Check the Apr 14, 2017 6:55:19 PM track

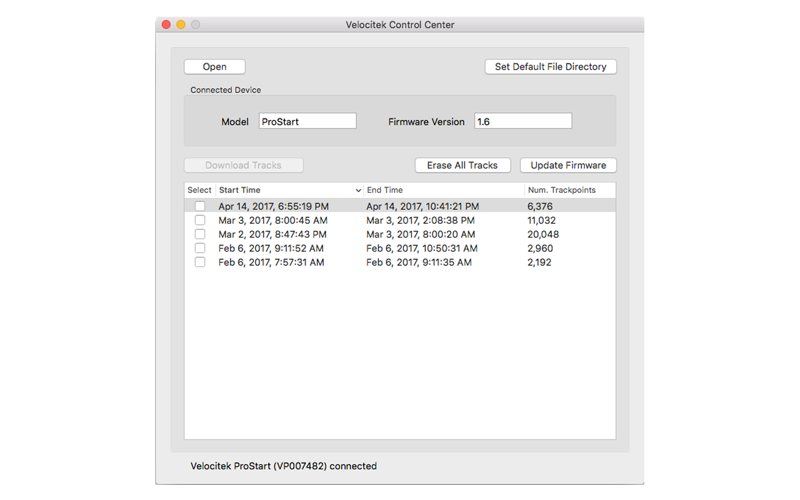(200, 206)
